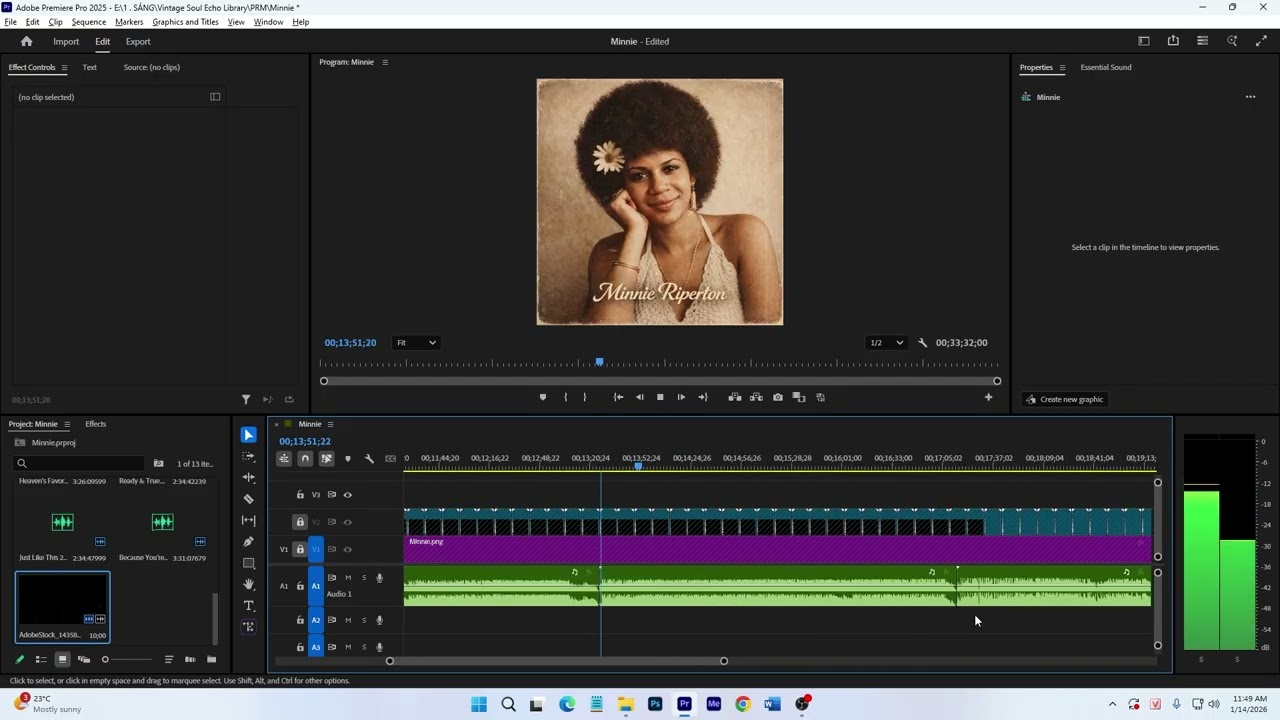This screenshot has width=1280, height=720.
Task: Click Extract button in Program monitor
Action: [756, 397]
